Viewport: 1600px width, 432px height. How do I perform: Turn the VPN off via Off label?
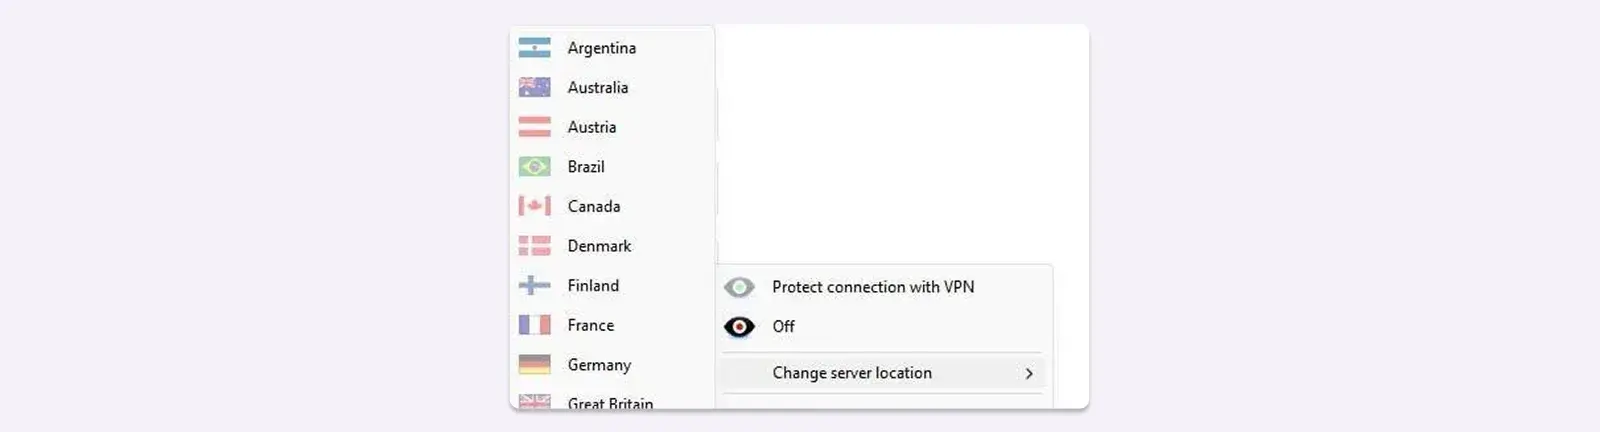tap(783, 327)
